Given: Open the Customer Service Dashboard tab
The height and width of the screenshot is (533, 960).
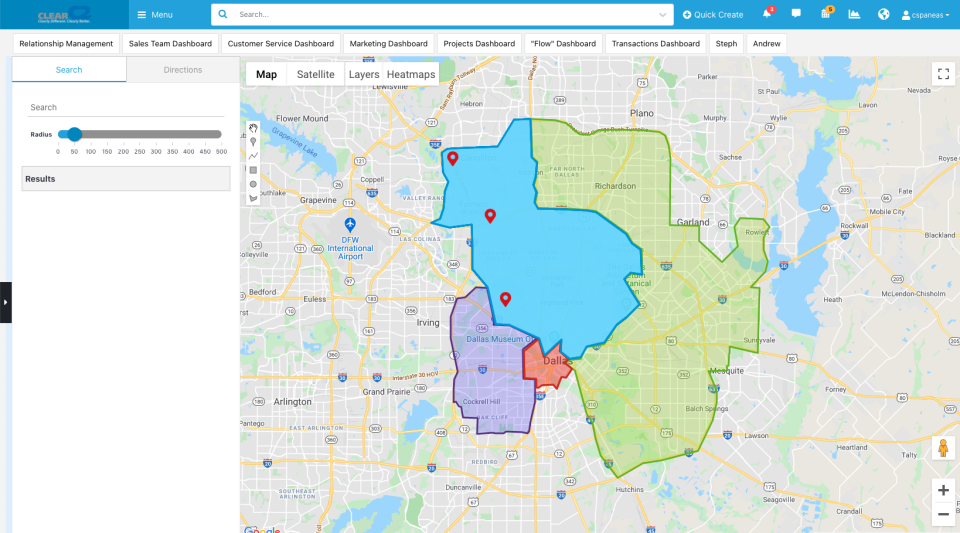Looking at the screenshot, I should [x=281, y=43].
